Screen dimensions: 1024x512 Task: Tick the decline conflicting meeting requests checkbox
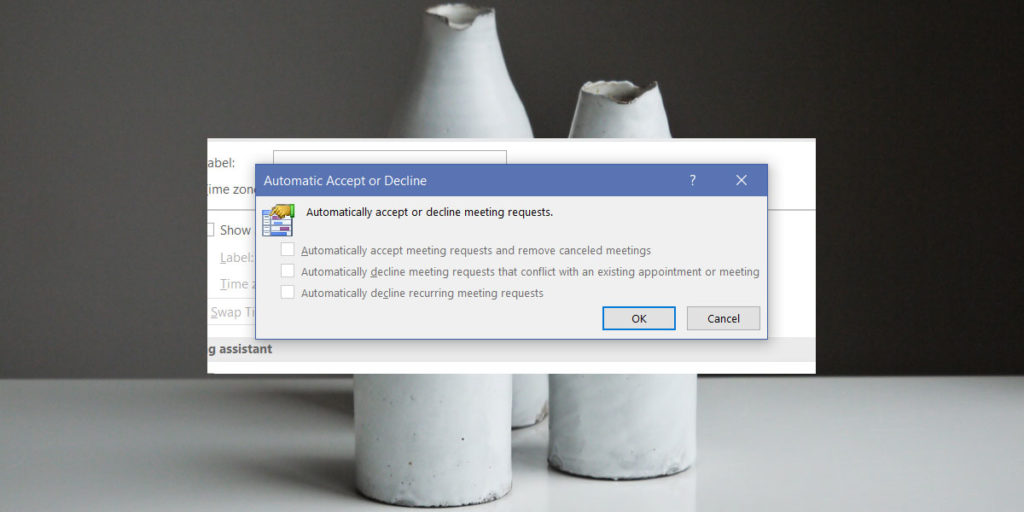tap(288, 271)
